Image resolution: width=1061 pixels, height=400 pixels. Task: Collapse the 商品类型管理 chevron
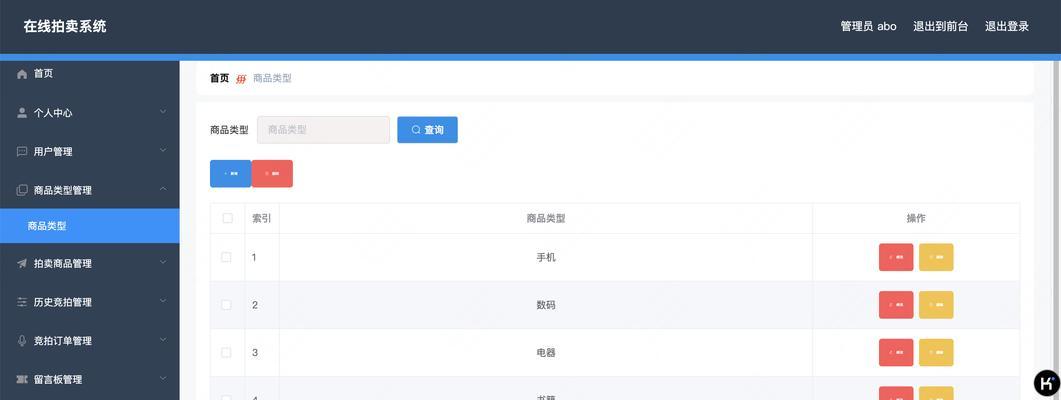(x=163, y=190)
